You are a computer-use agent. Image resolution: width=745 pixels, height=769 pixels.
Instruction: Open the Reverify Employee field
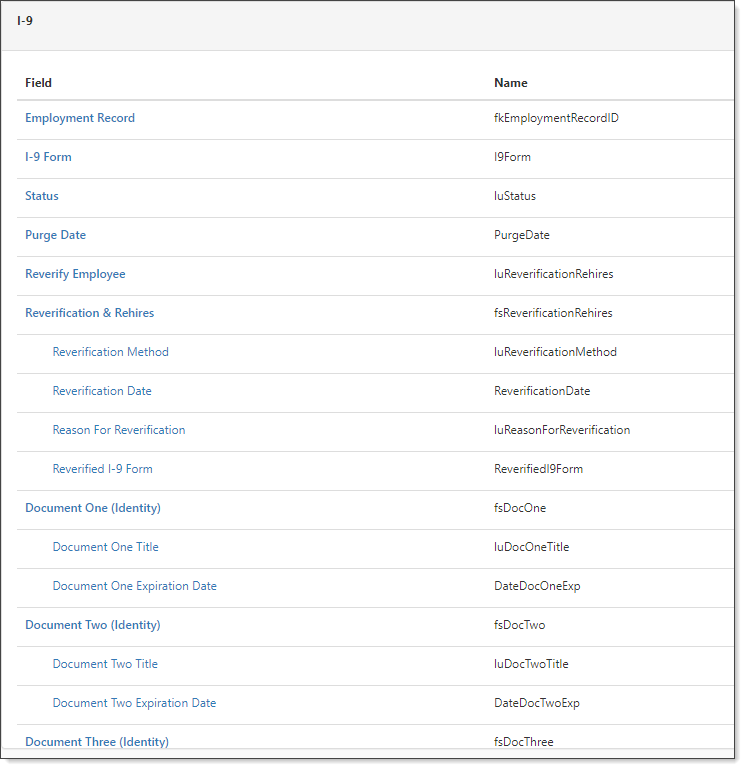pos(75,274)
